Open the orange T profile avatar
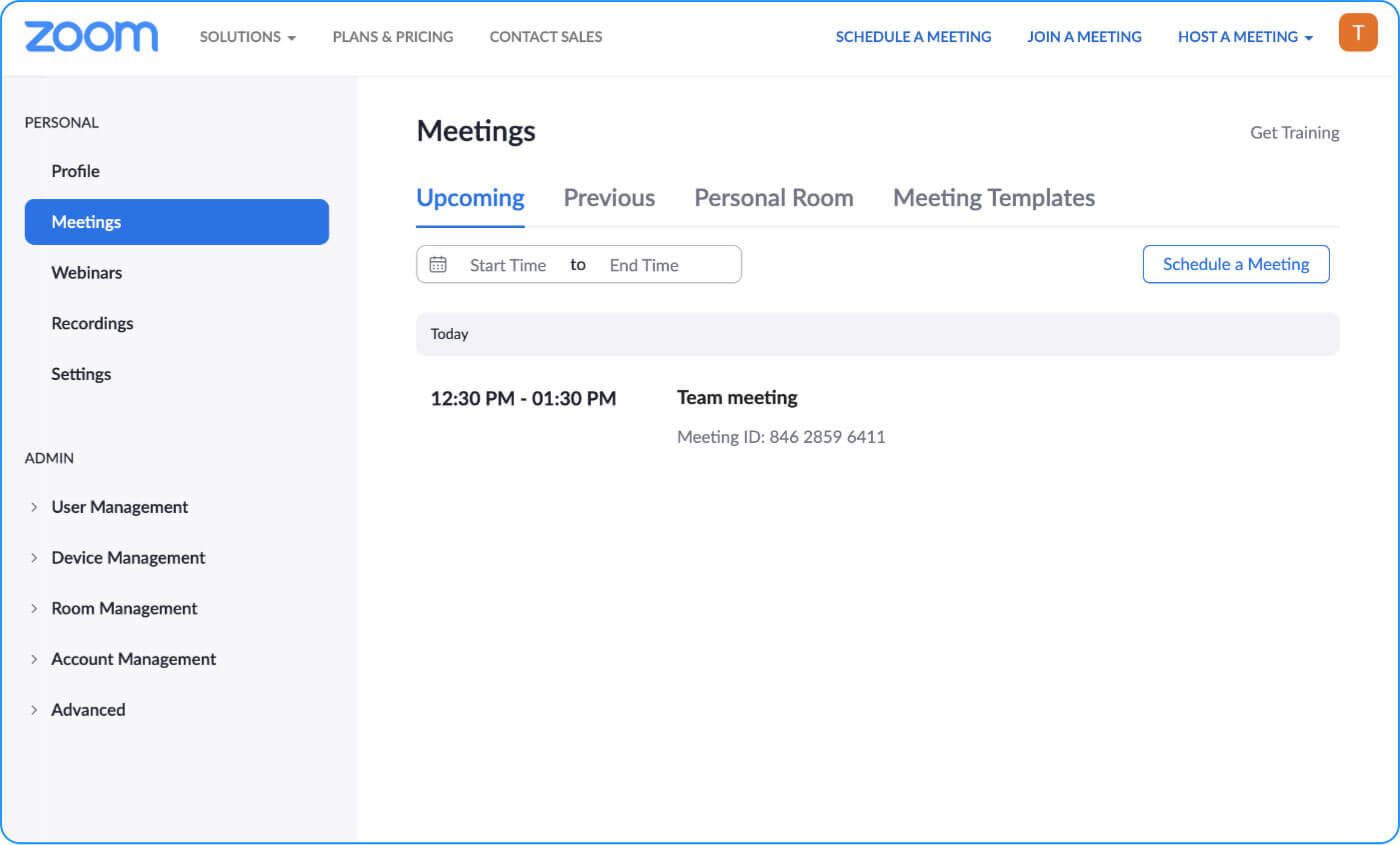Screen dimensions: 1400x845 [x=1357, y=33]
